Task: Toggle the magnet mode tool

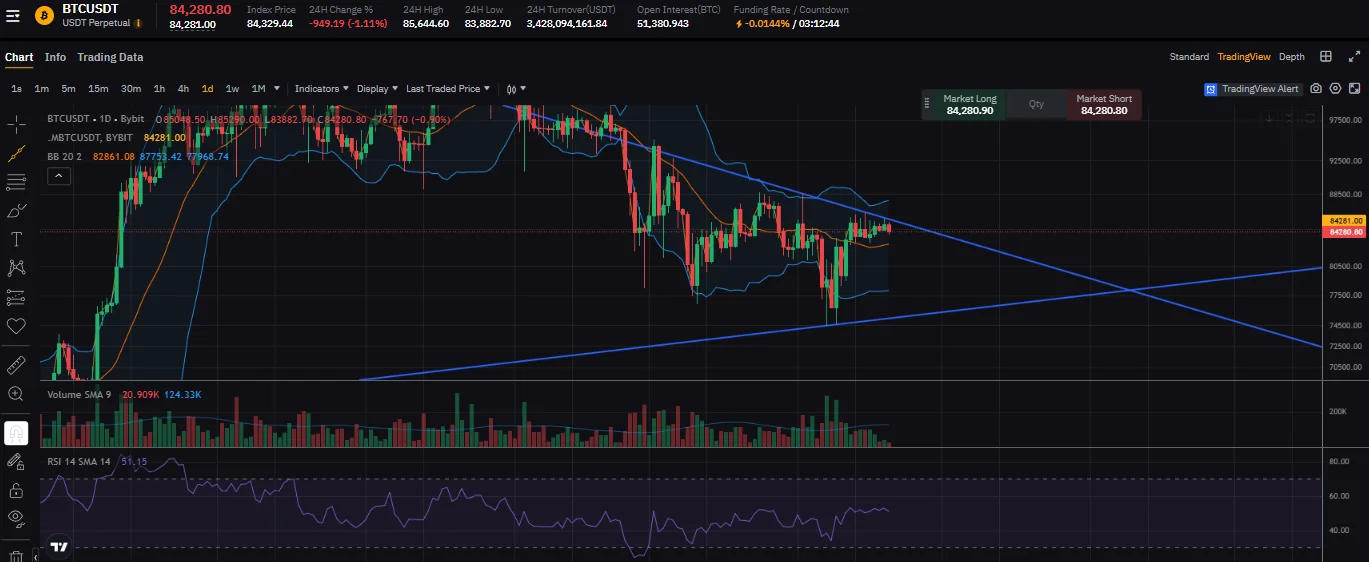Action: 16,433
